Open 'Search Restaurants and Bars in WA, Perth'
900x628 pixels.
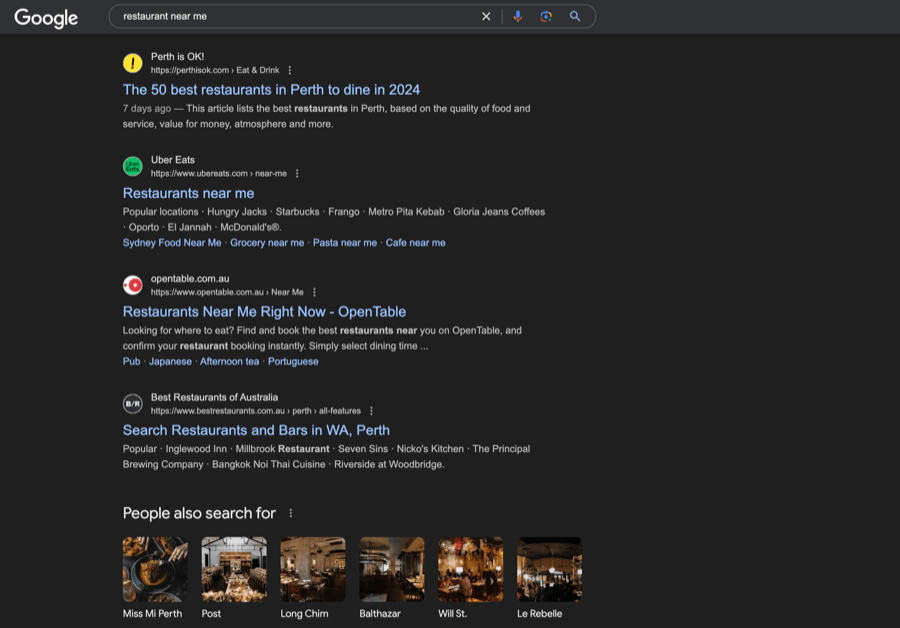click(x=256, y=431)
